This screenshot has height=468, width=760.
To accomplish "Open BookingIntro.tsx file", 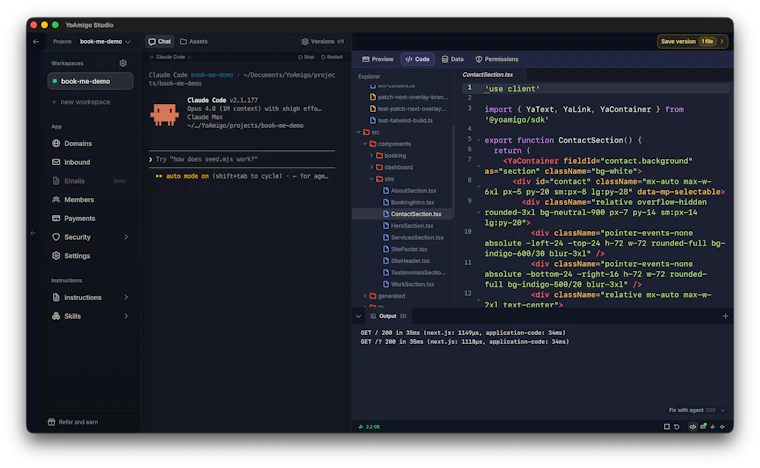I will pyautogui.click(x=412, y=202).
